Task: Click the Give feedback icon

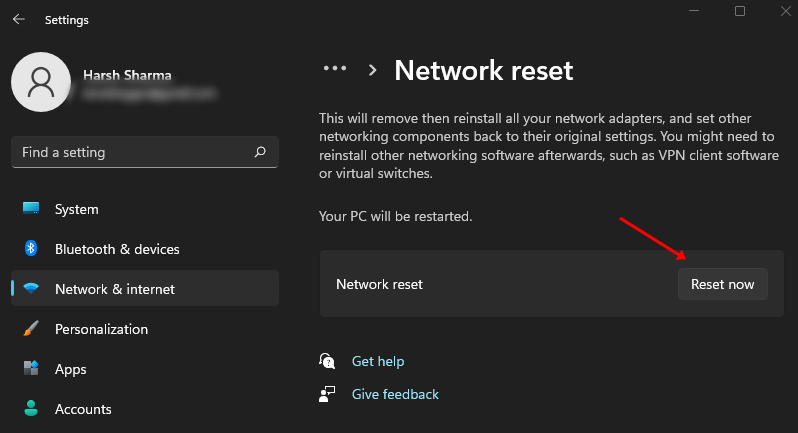Action: pos(327,394)
